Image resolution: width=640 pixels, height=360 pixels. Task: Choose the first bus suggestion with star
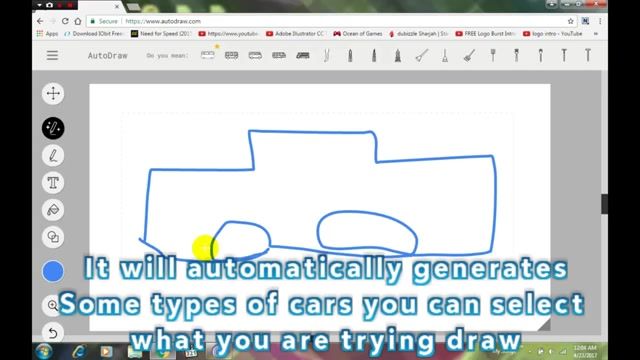coord(208,55)
